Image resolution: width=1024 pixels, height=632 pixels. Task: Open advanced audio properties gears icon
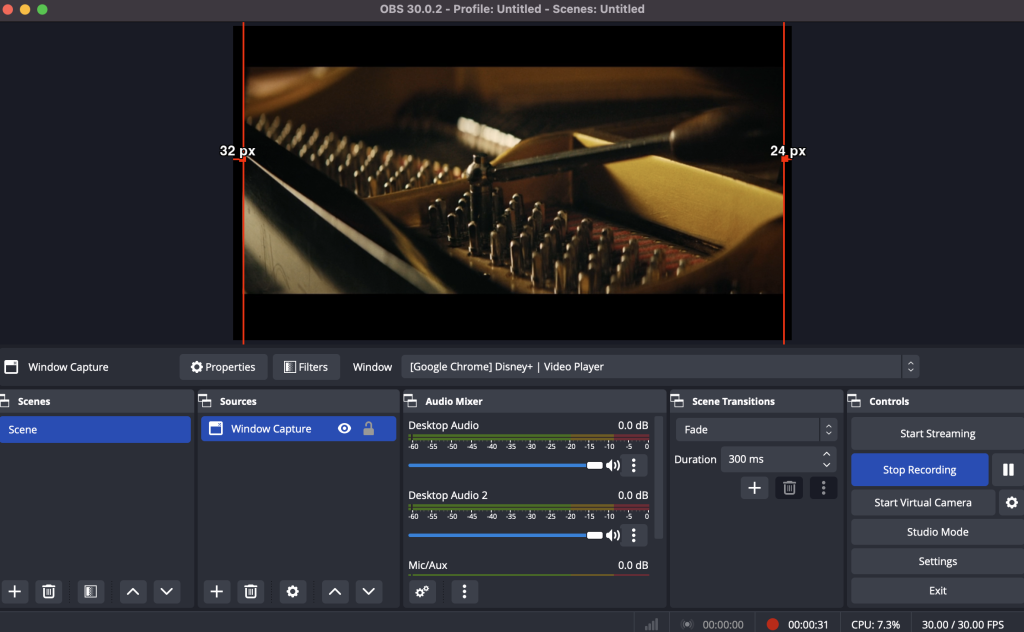point(423,592)
